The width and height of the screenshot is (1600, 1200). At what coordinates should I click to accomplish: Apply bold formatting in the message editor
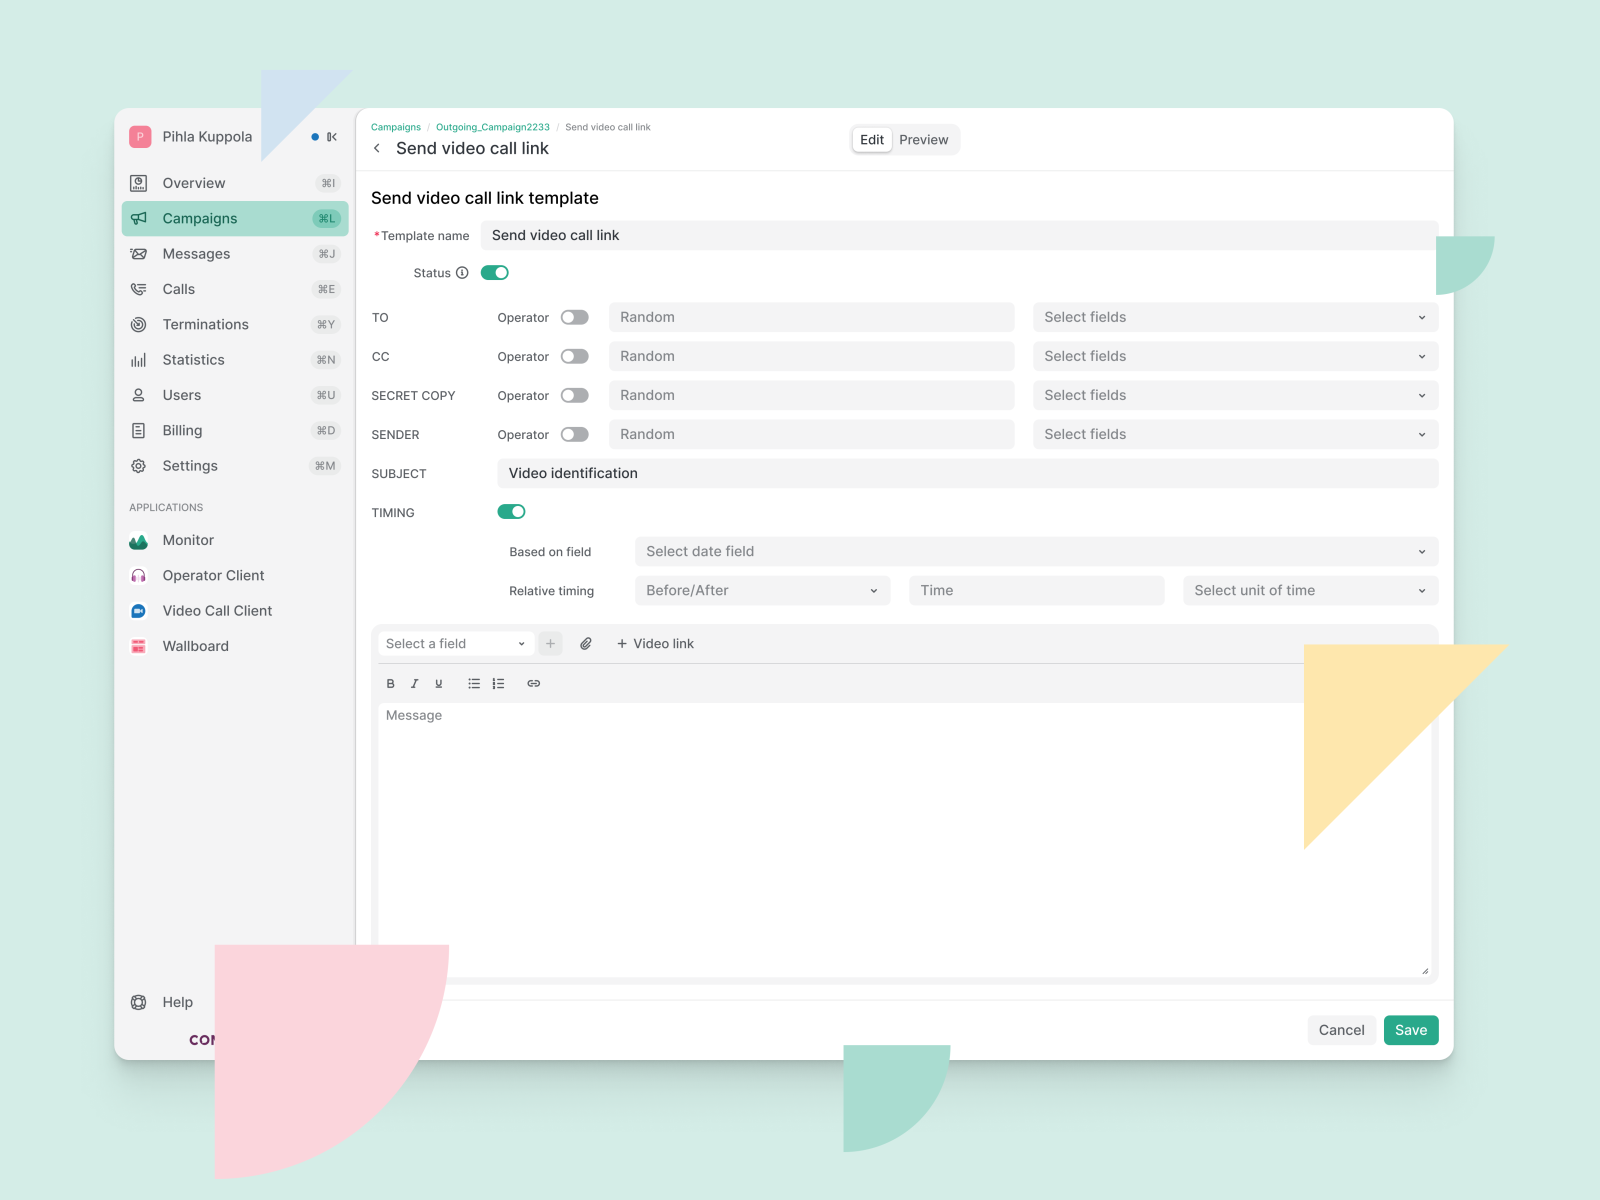(390, 683)
